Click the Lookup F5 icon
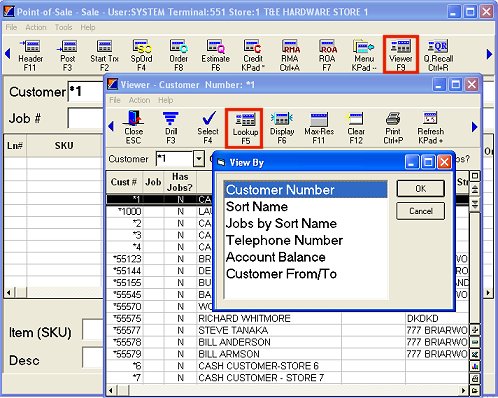 pos(244,128)
